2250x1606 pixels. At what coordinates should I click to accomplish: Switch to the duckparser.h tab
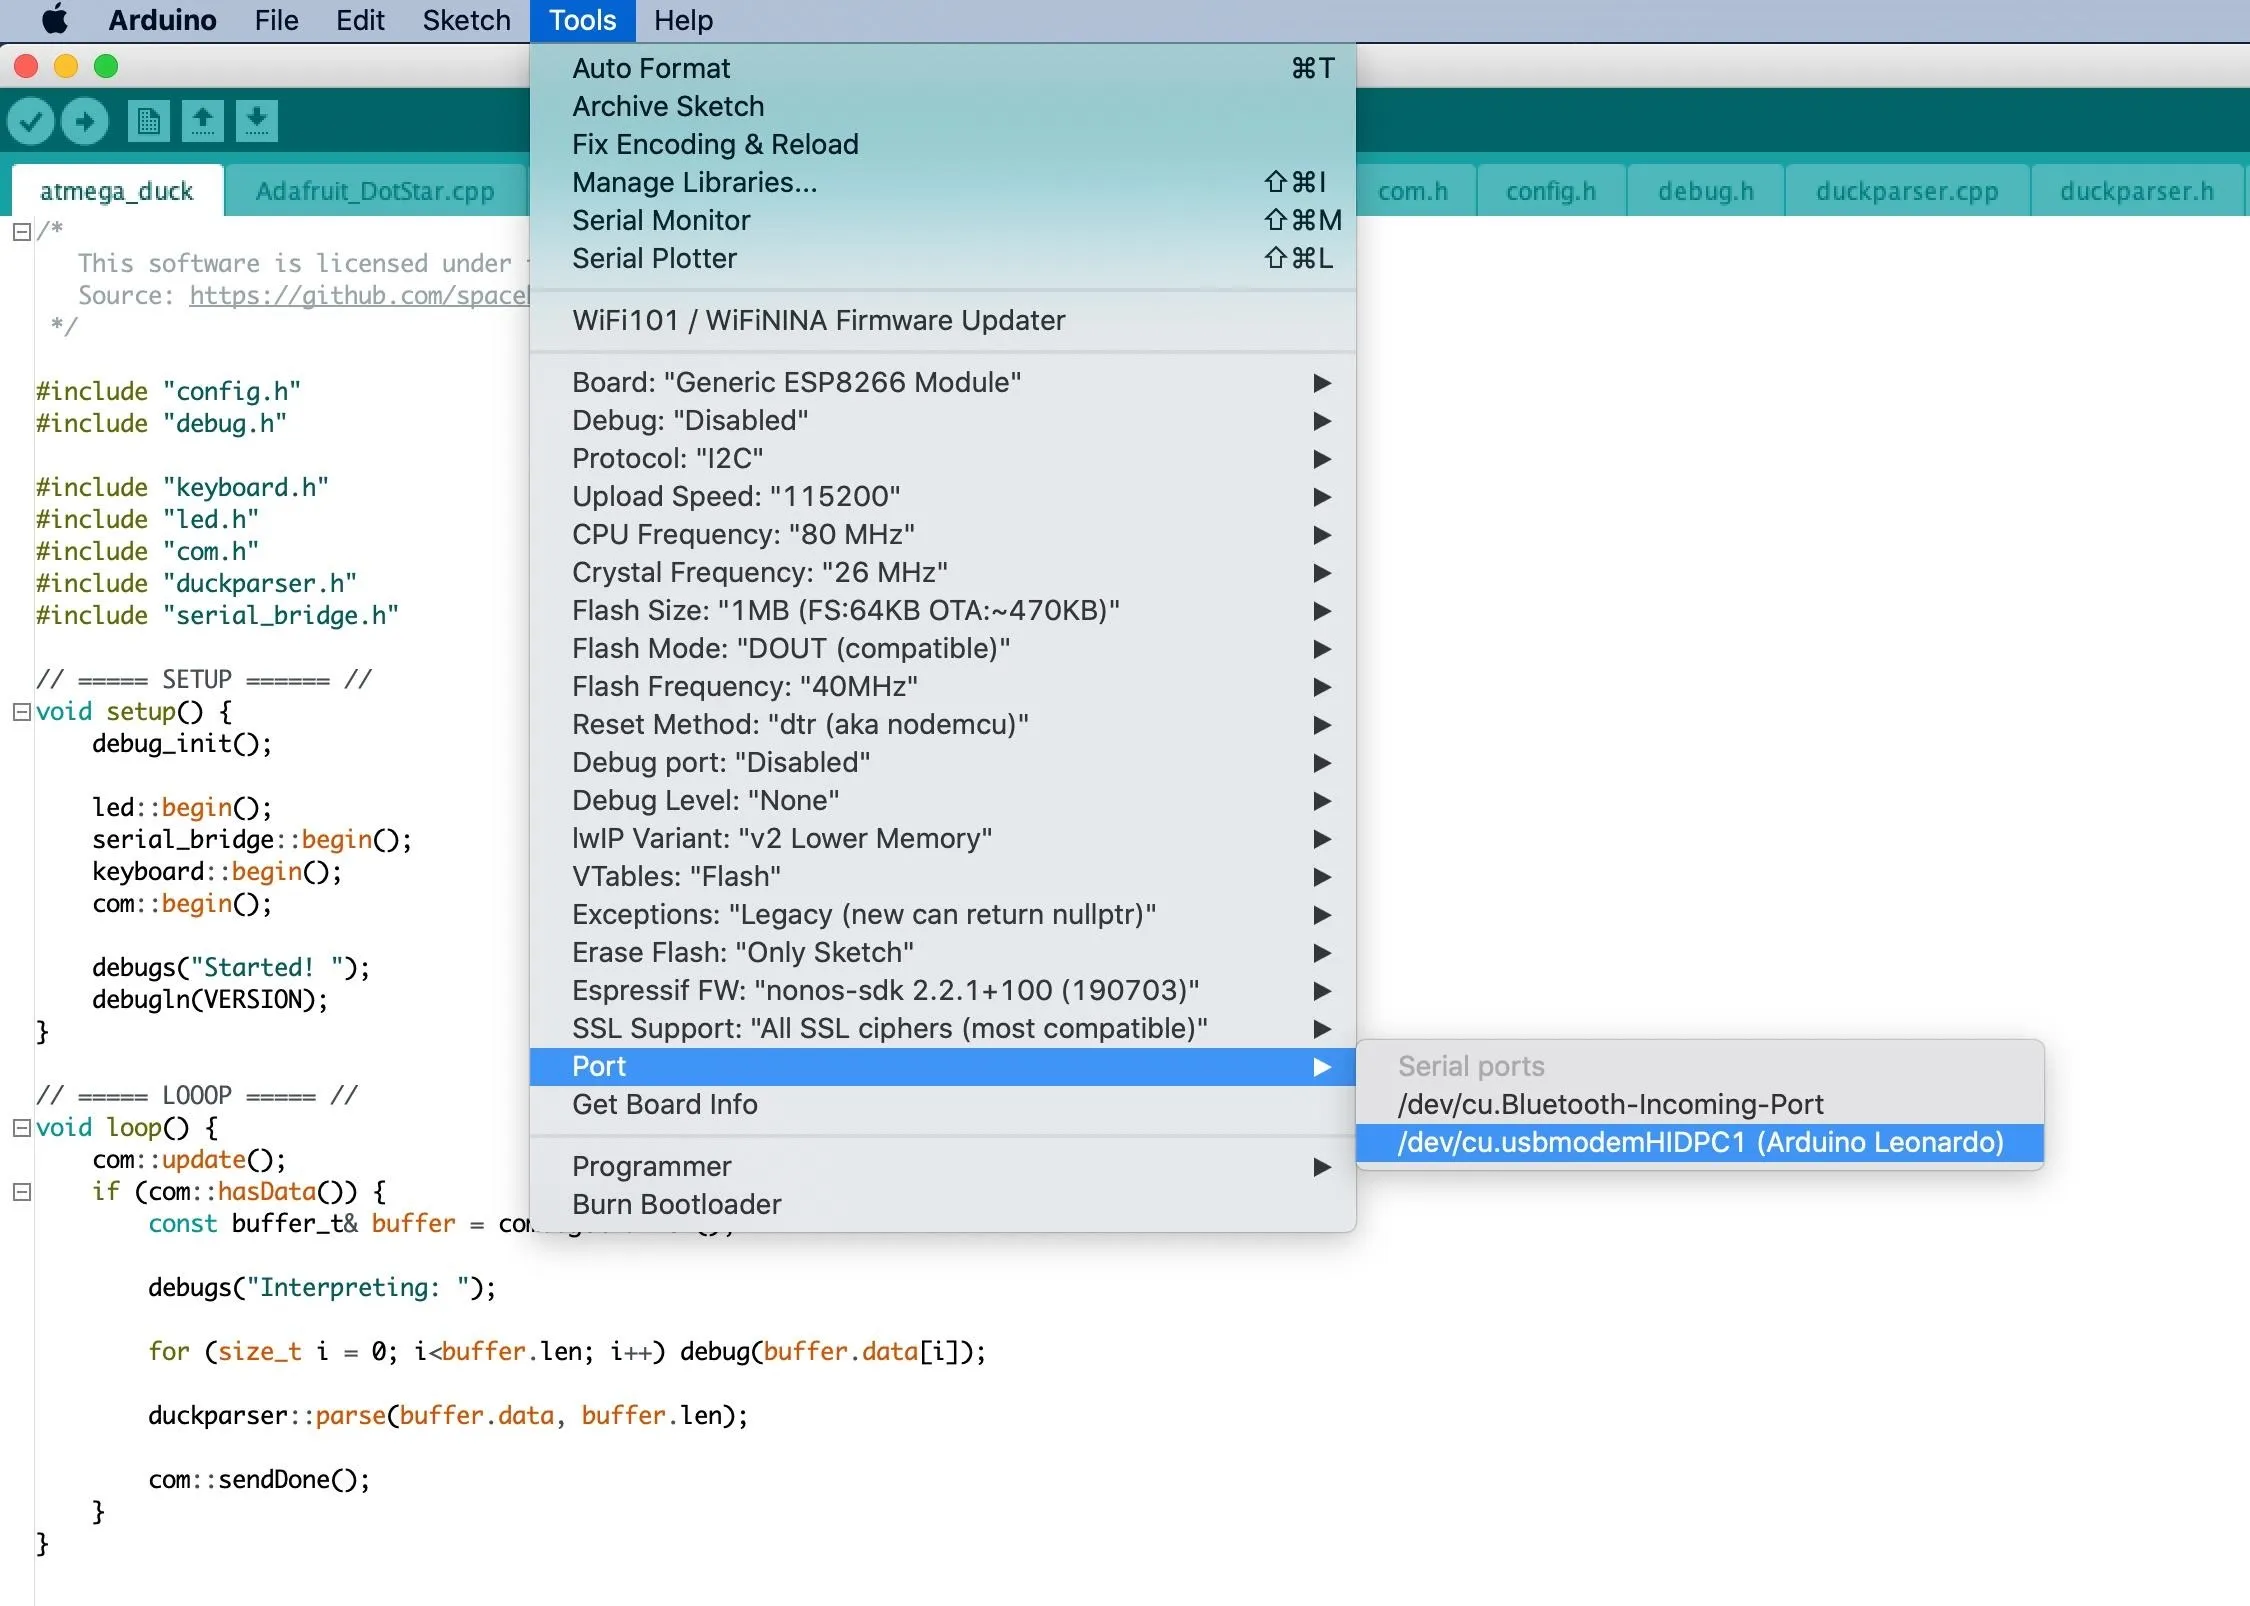(x=2137, y=191)
